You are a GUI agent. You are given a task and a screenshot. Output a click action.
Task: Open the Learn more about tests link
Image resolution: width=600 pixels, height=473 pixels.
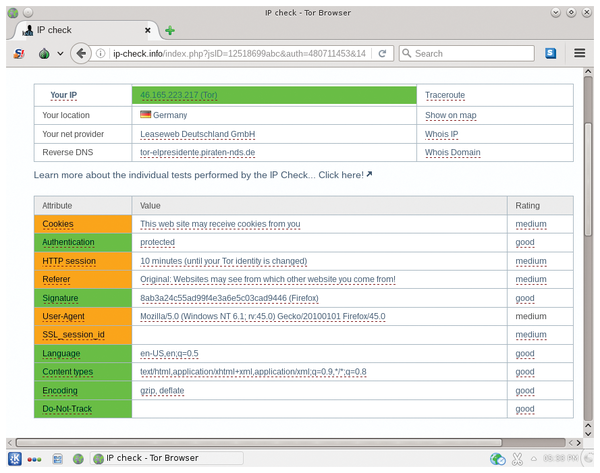coord(203,175)
